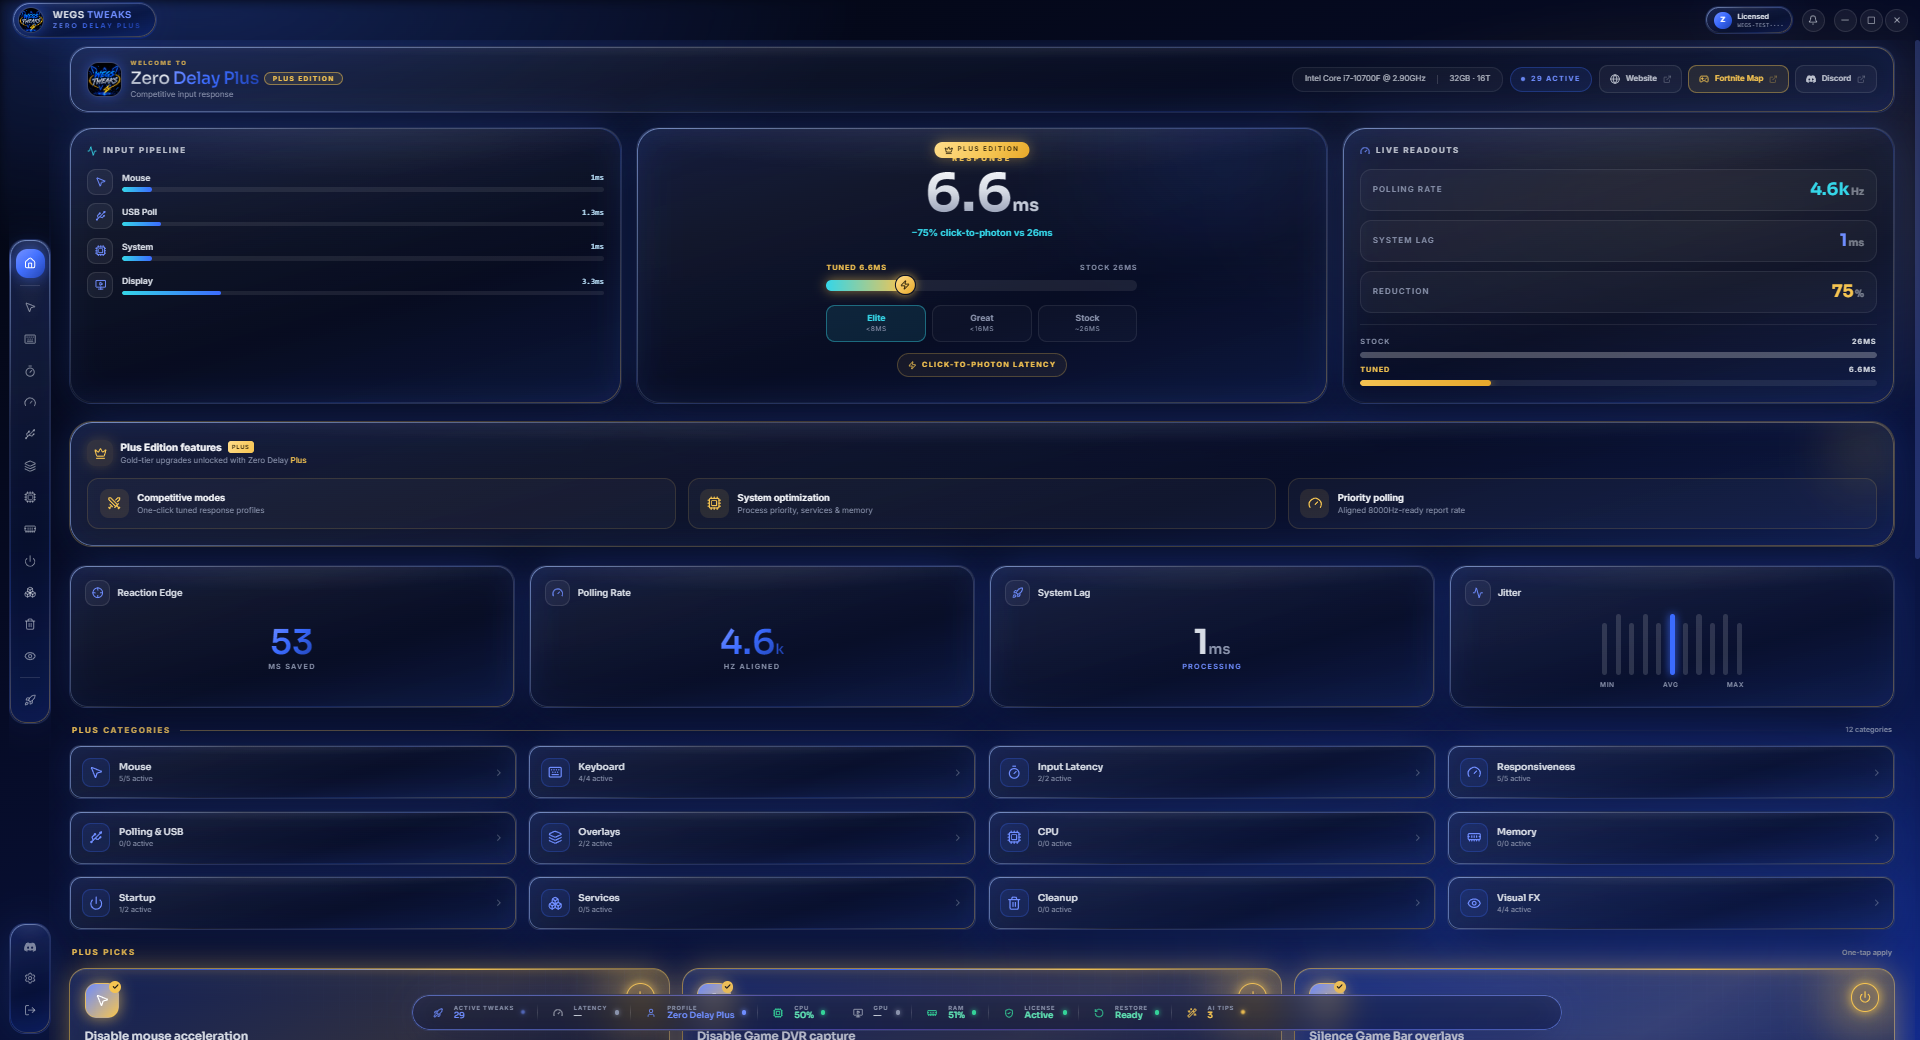Open notifications bell in the title bar
The height and width of the screenshot is (1040, 1920).
[x=1813, y=20]
